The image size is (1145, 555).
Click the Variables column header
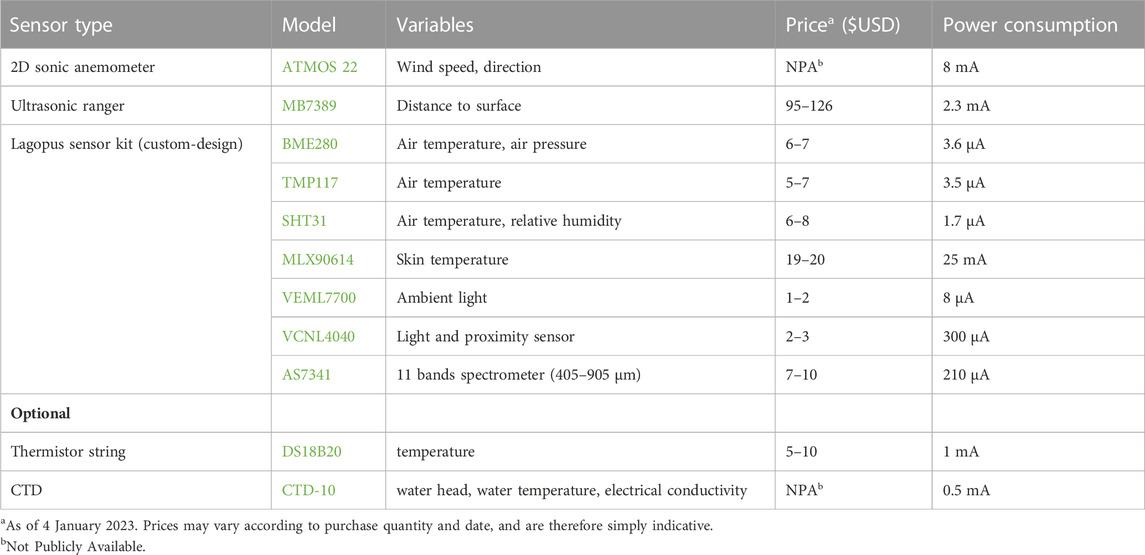435,25
